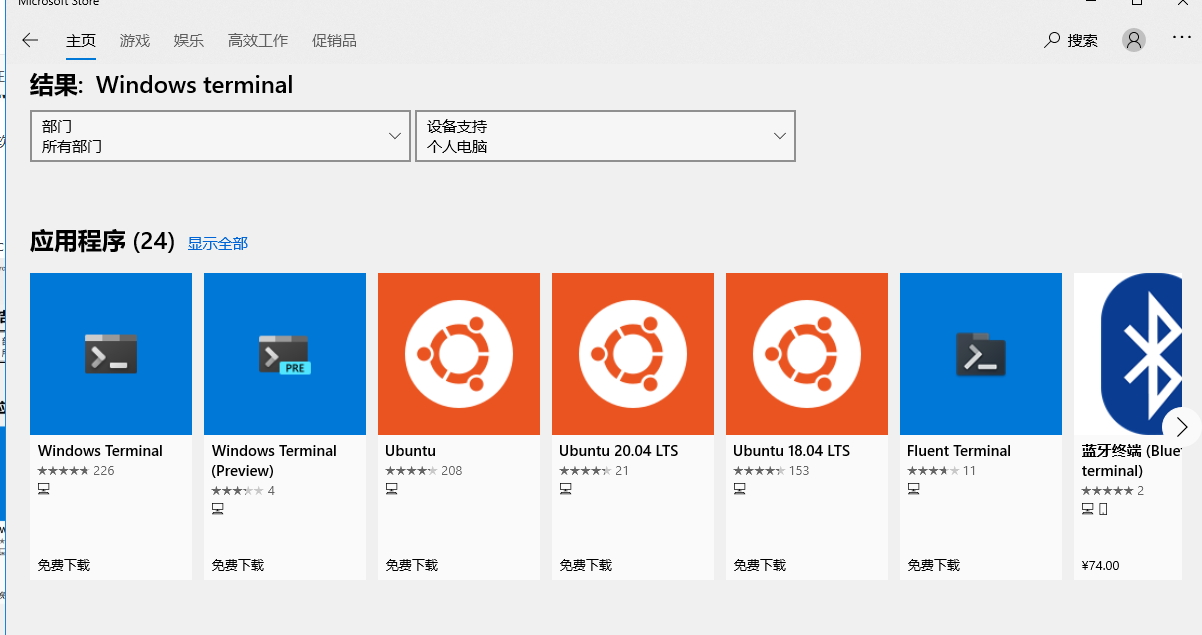This screenshot has height=635, width=1202.
Task: Click the Ubuntu 18.04 LTS tile image
Action: coord(807,354)
